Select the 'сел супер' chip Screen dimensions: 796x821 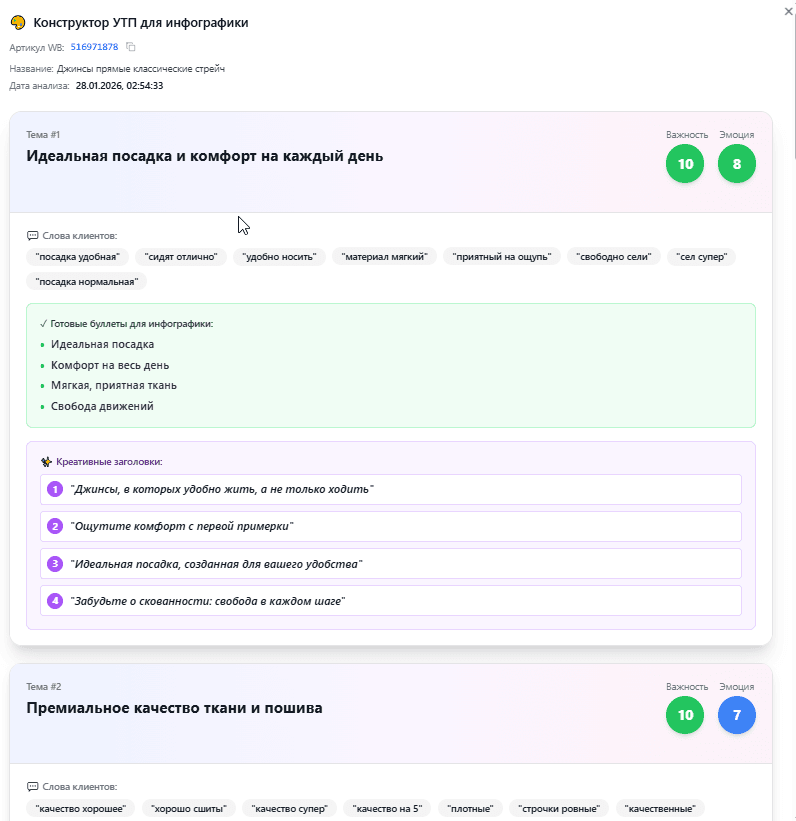click(x=701, y=257)
